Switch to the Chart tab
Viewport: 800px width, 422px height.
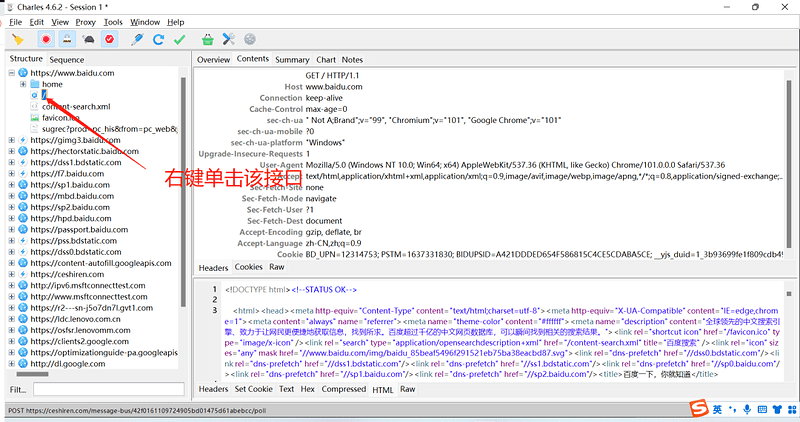pyautogui.click(x=326, y=60)
